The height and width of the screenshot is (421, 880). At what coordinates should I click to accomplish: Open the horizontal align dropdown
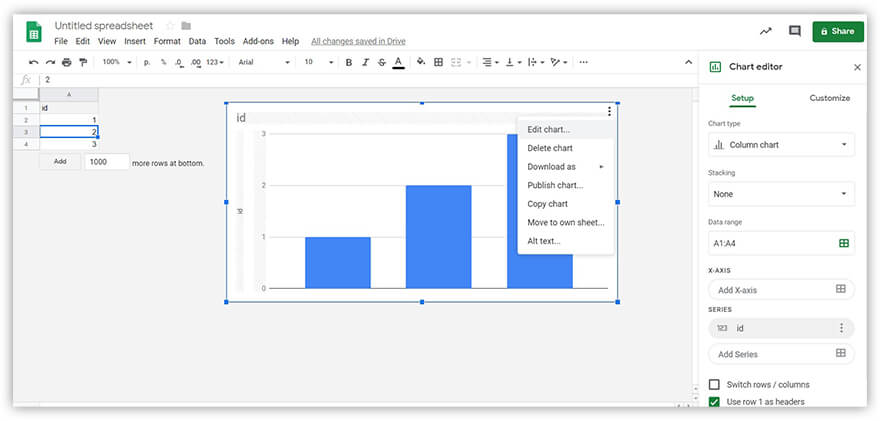pyautogui.click(x=491, y=62)
